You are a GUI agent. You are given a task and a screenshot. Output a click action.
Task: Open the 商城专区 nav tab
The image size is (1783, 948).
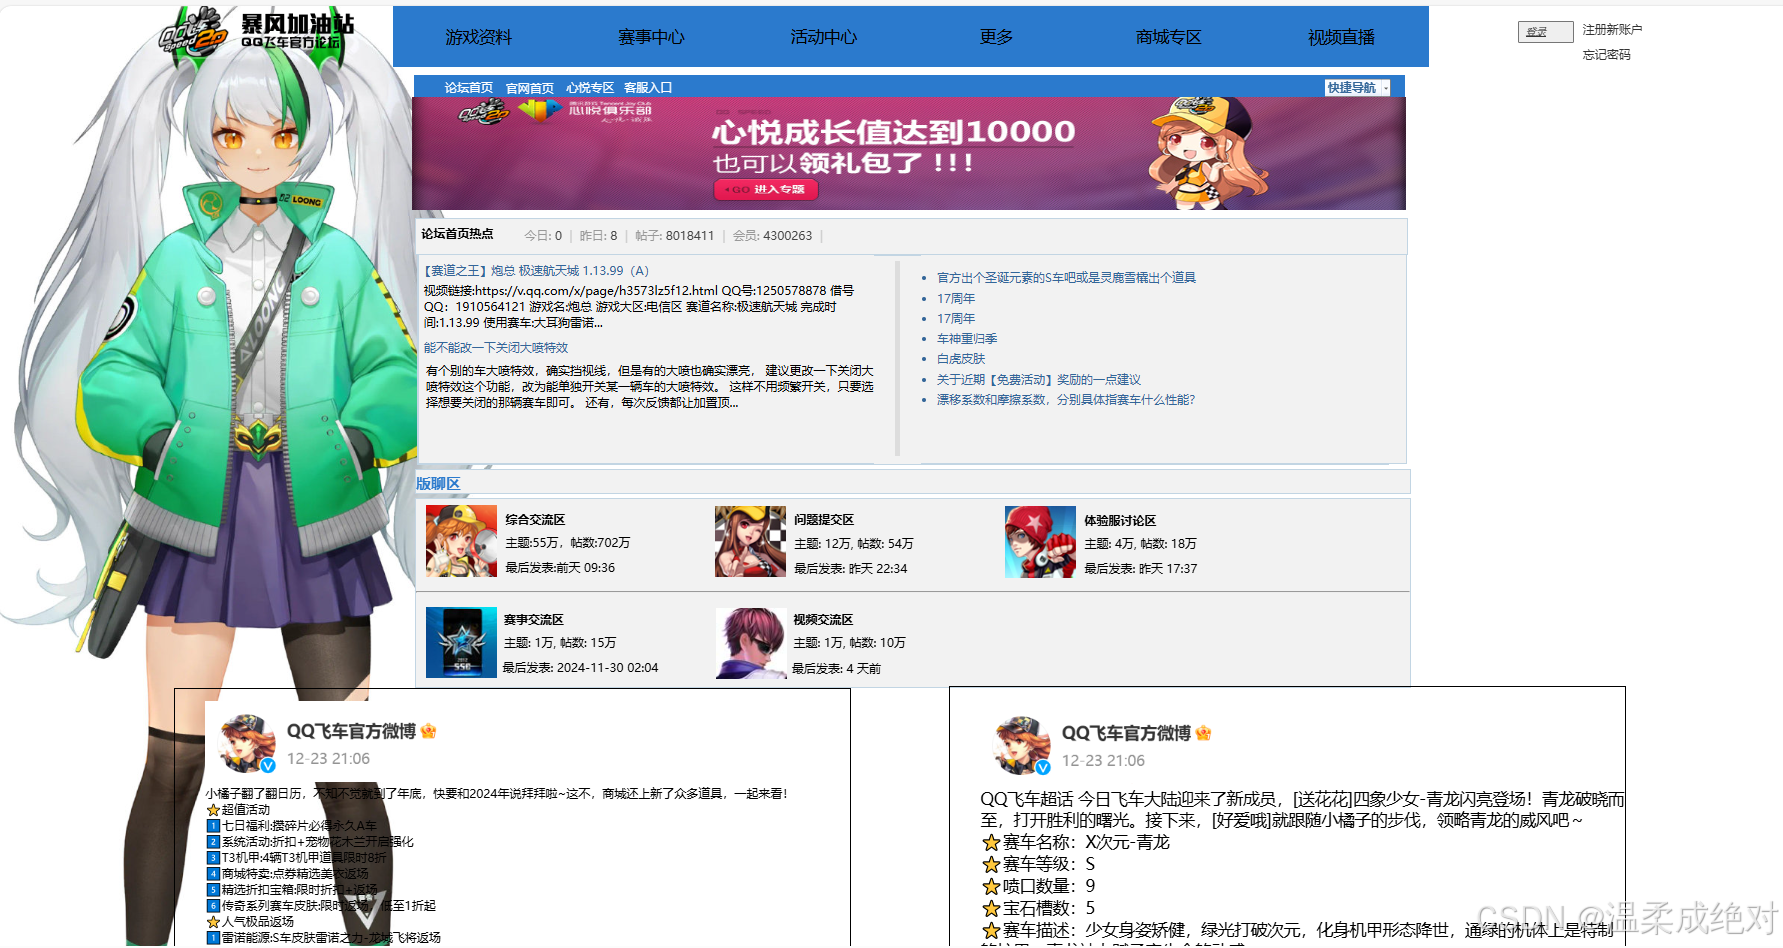click(1168, 37)
